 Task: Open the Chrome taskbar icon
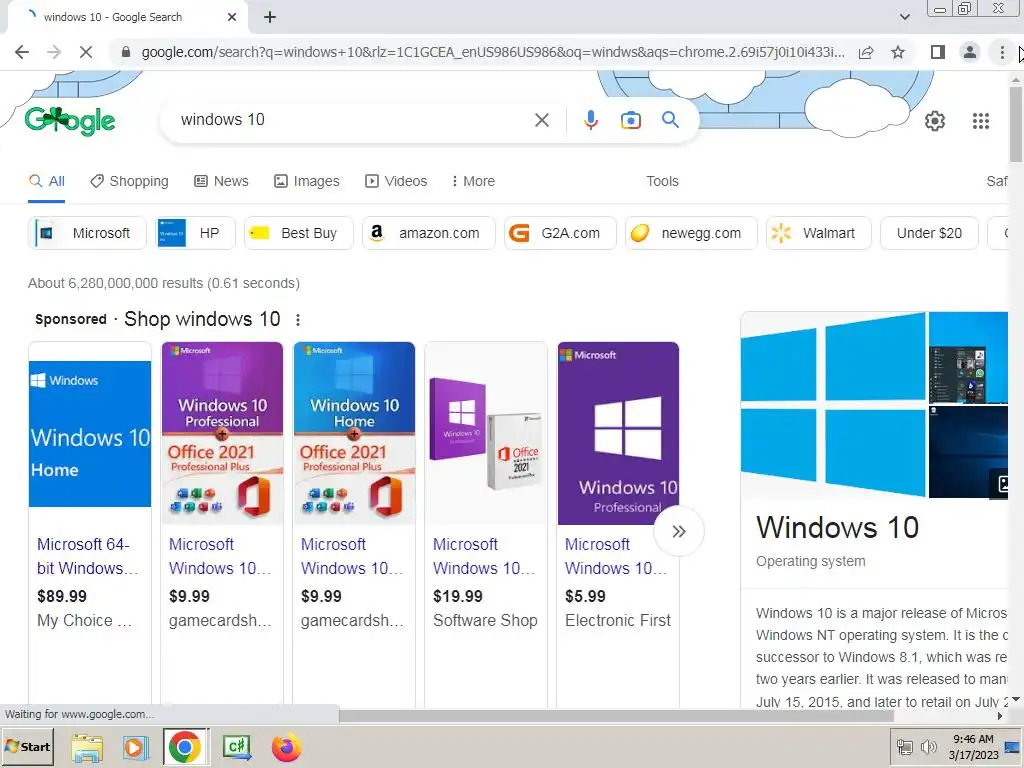(185, 747)
